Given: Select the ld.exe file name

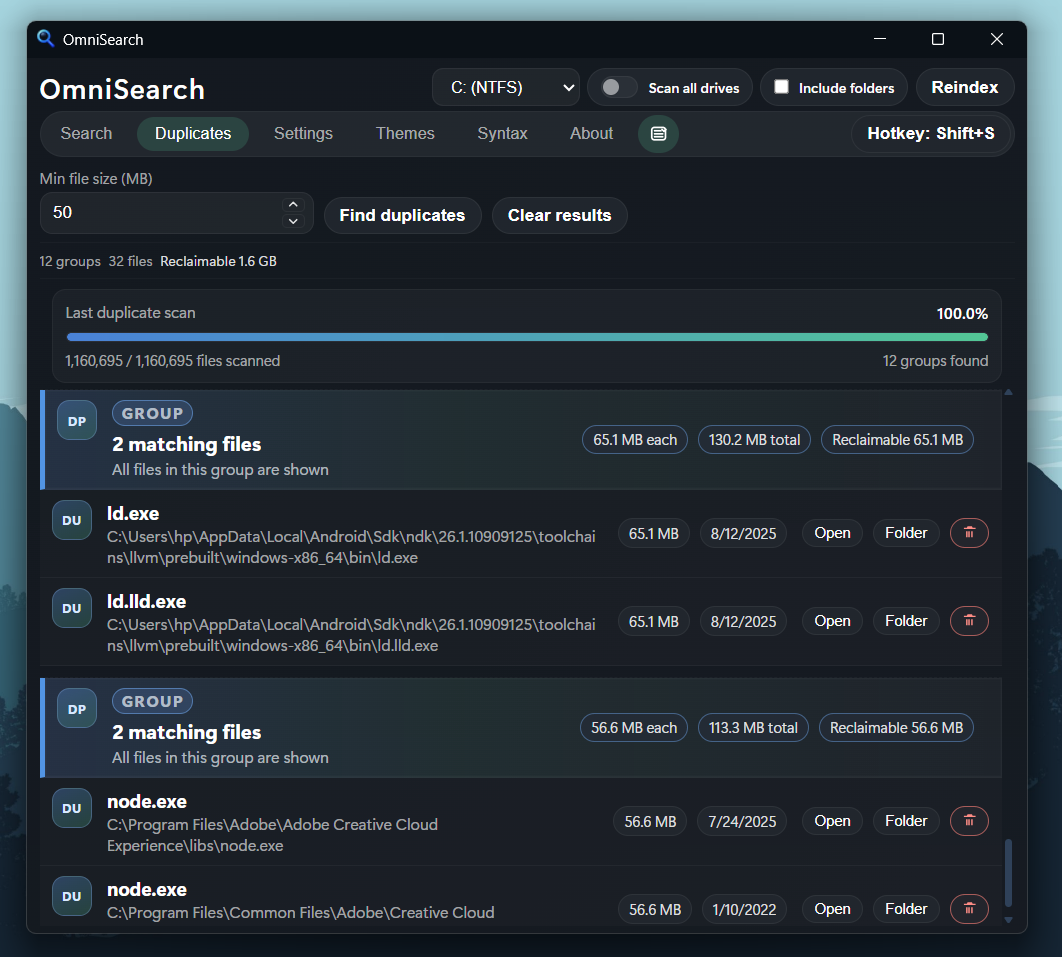Looking at the screenshot, I should tap(133, 513).
